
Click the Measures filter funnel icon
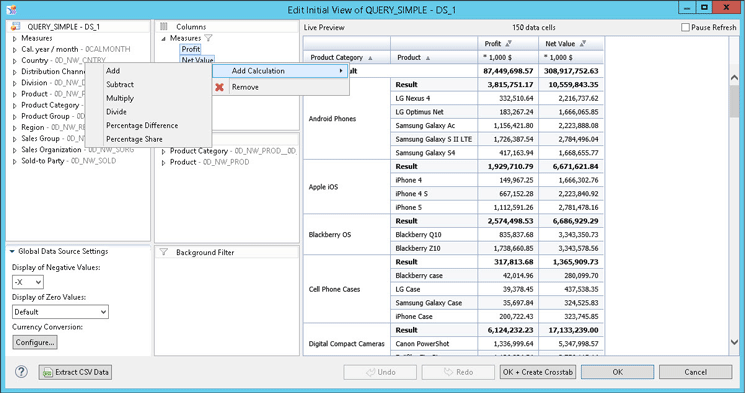coord(208,38)
